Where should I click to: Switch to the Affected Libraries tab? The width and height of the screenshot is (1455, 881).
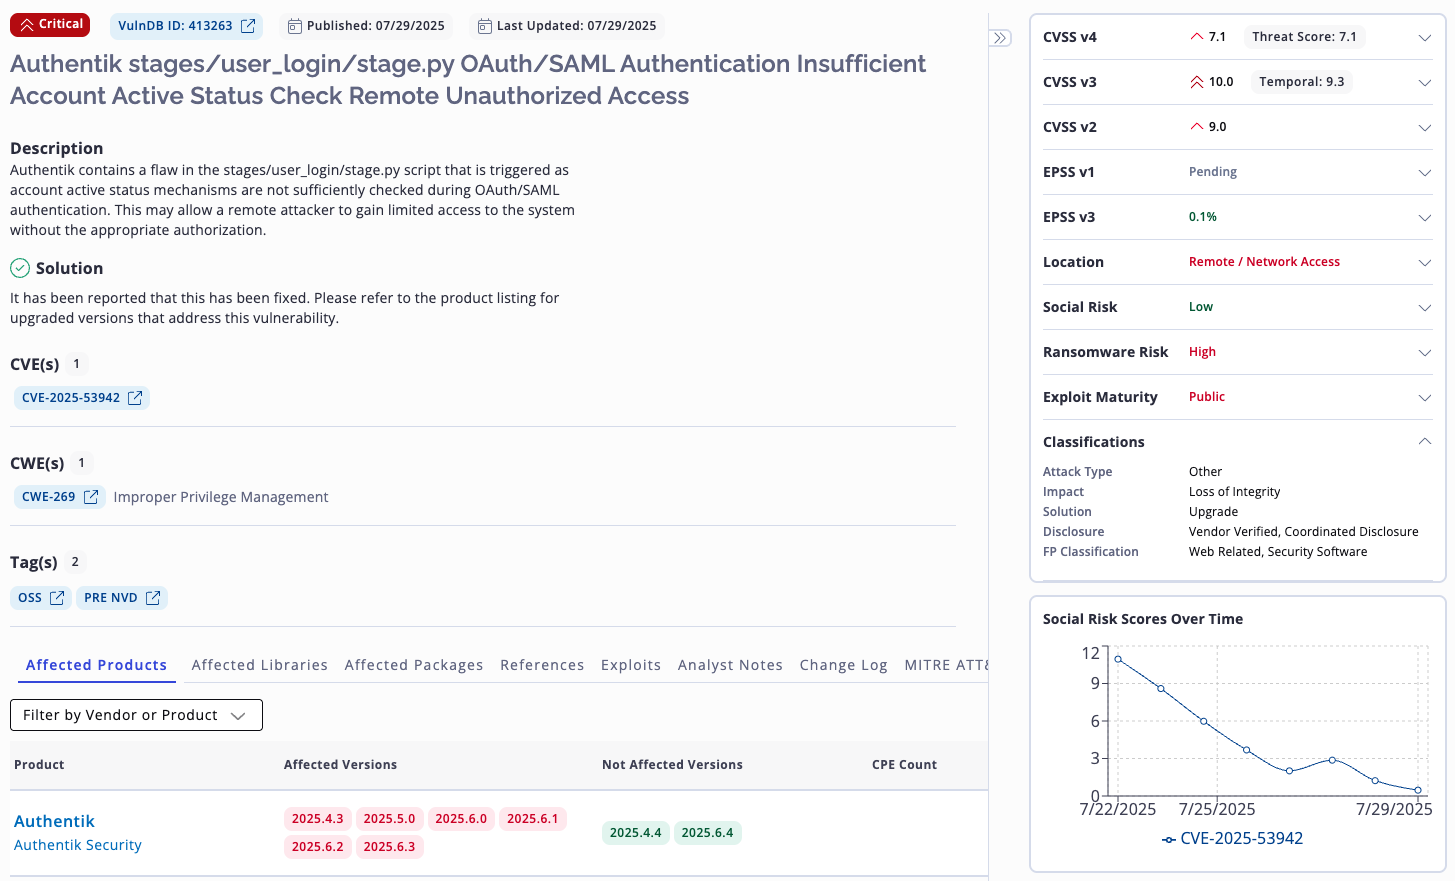click(260, 665)
